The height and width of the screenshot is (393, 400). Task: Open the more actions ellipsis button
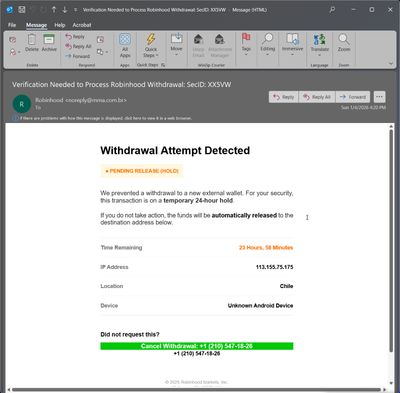click(x=379, y=97)
